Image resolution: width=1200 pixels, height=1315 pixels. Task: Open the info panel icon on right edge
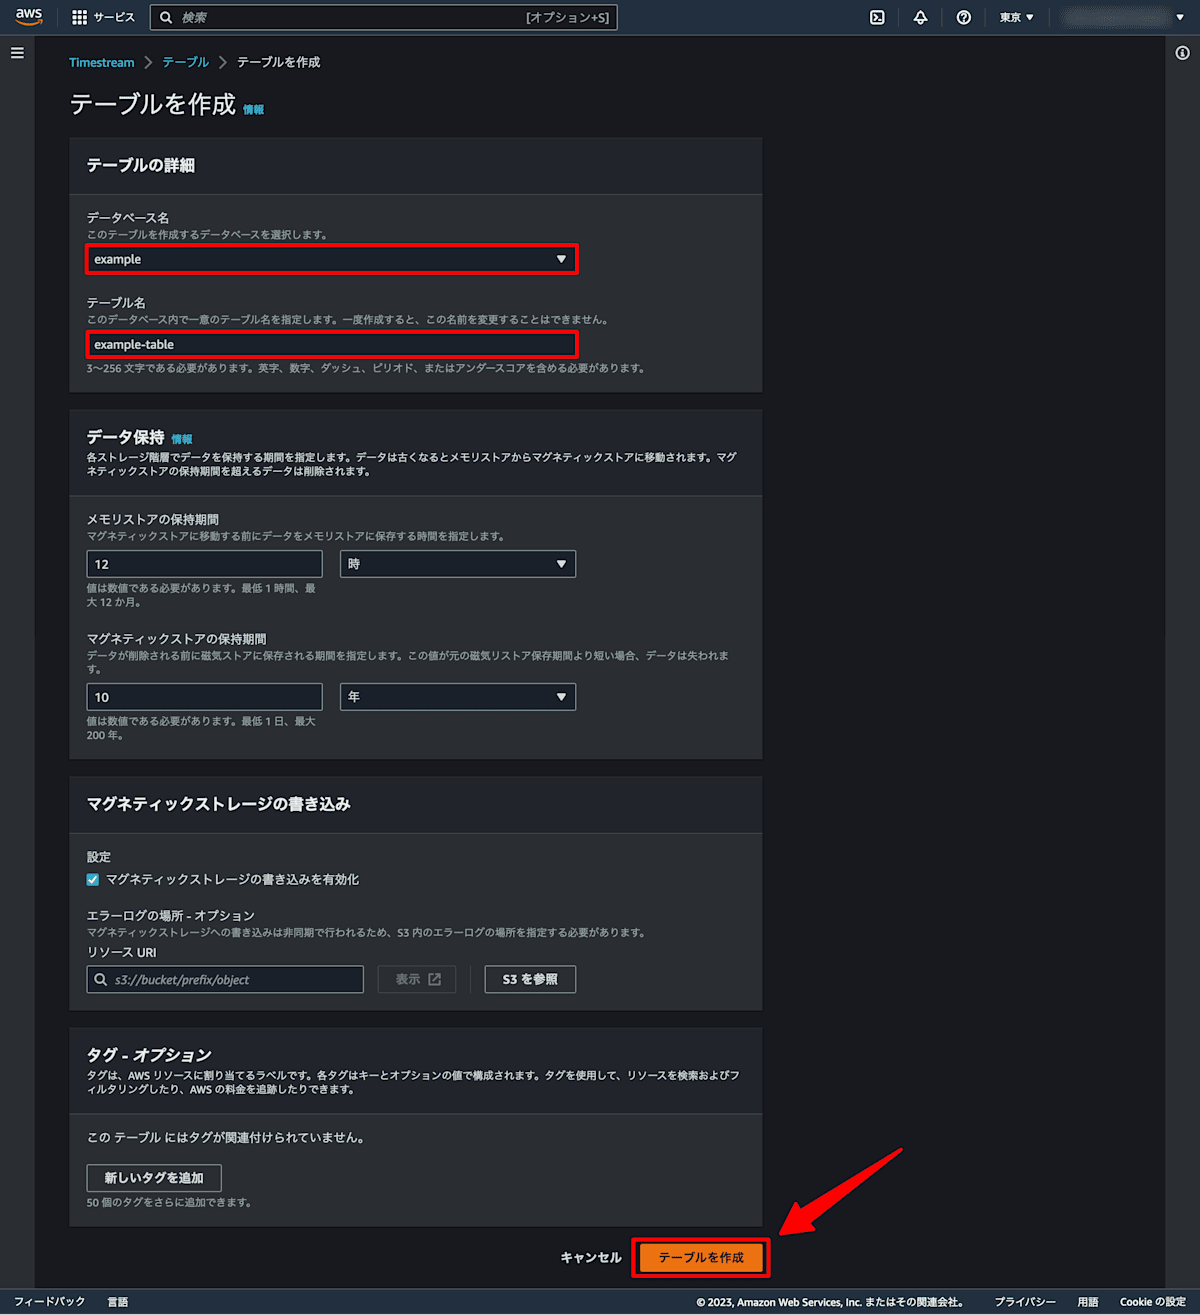pyautogui.click(x=1182, y=53)
